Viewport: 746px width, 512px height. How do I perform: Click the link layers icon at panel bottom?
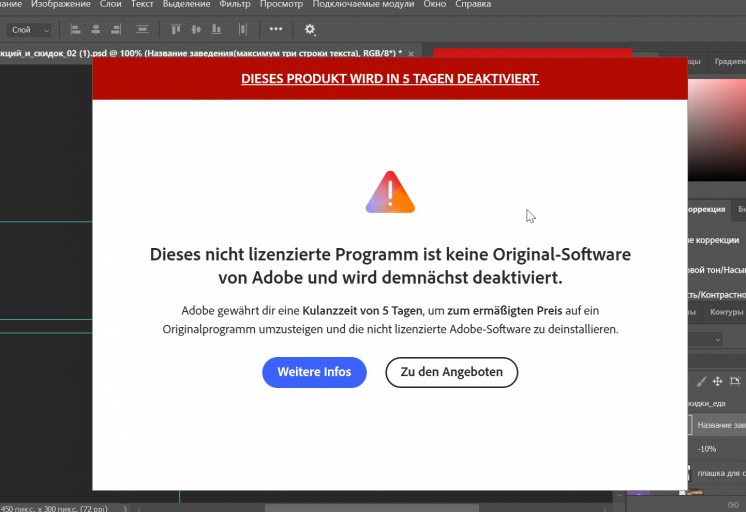(x=733, y=505)
